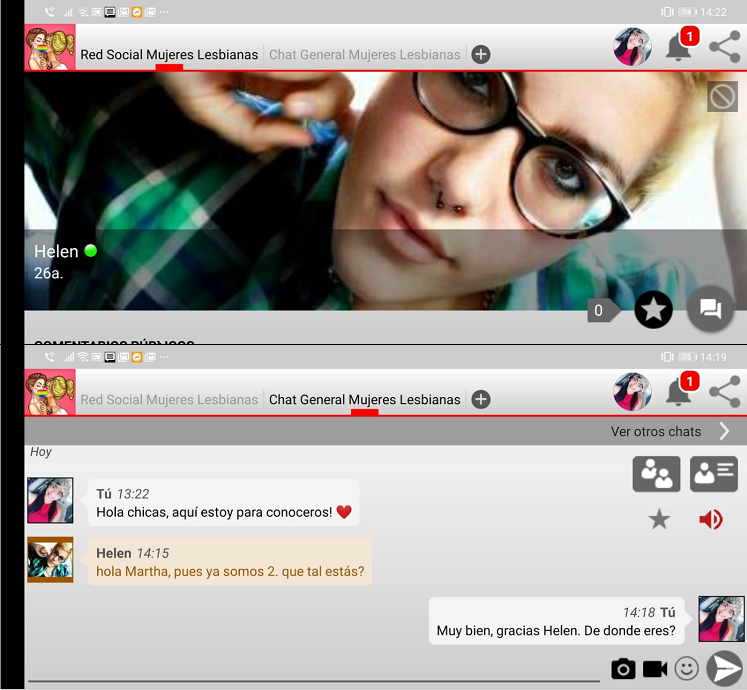The height and width of the screenshot is (690, 747).
Task: Tap Helen's name on profile photo
Action: (x=56, y=251)
